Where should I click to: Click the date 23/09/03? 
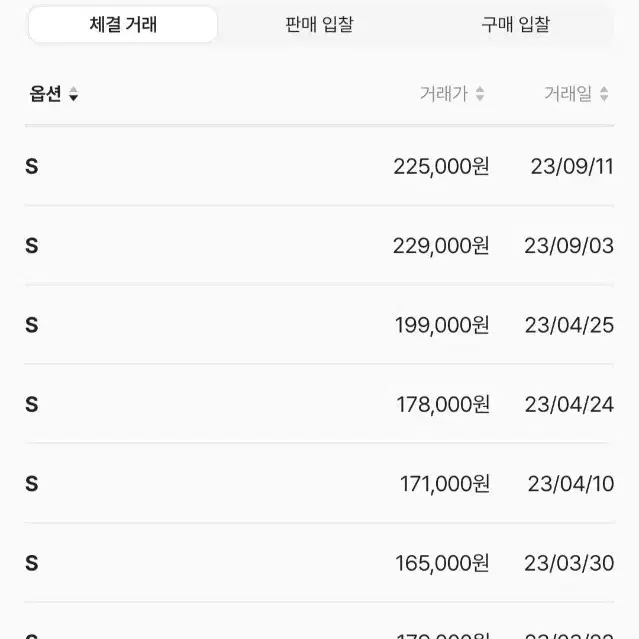pos(569,246)
